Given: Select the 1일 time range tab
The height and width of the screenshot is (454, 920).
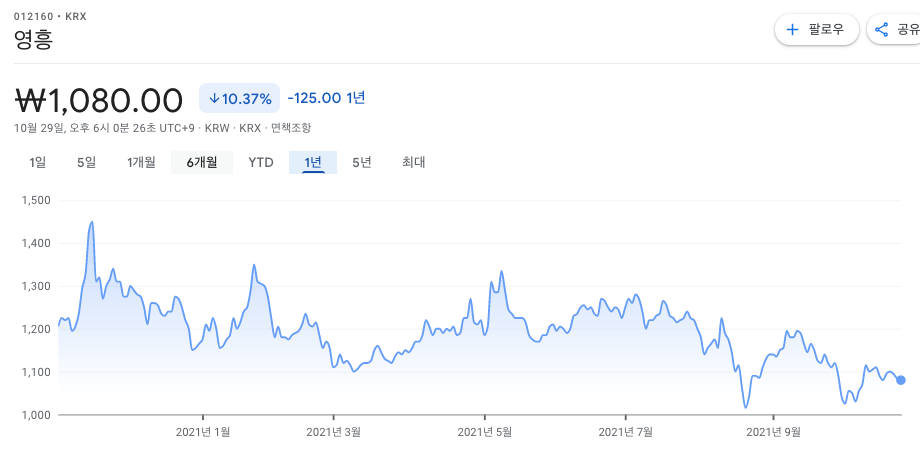Looking at the screenshot, I should 38,162.
